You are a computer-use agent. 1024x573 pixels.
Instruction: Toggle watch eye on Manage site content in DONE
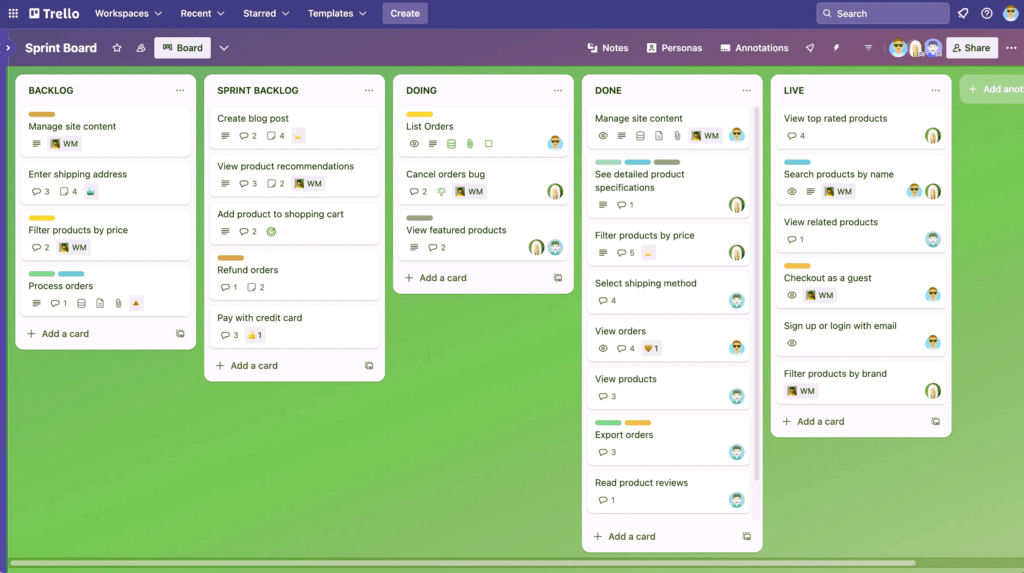pyautogui.click(x=603, y=136)
